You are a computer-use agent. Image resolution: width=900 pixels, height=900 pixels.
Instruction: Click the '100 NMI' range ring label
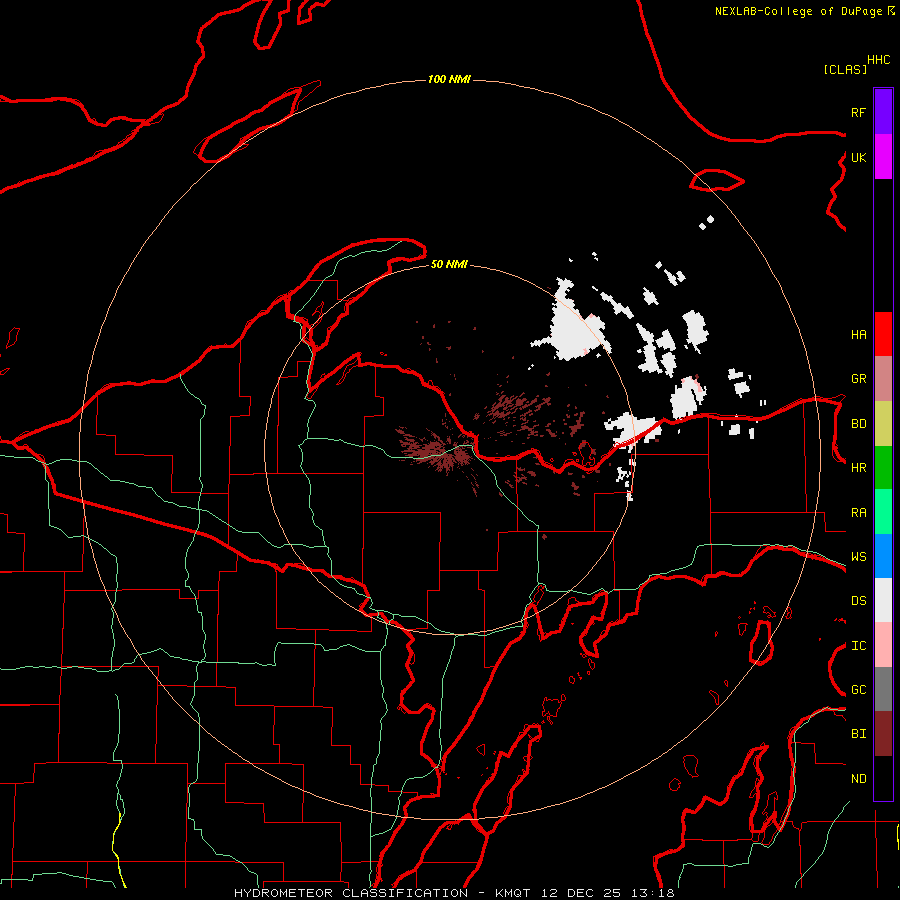449,79
